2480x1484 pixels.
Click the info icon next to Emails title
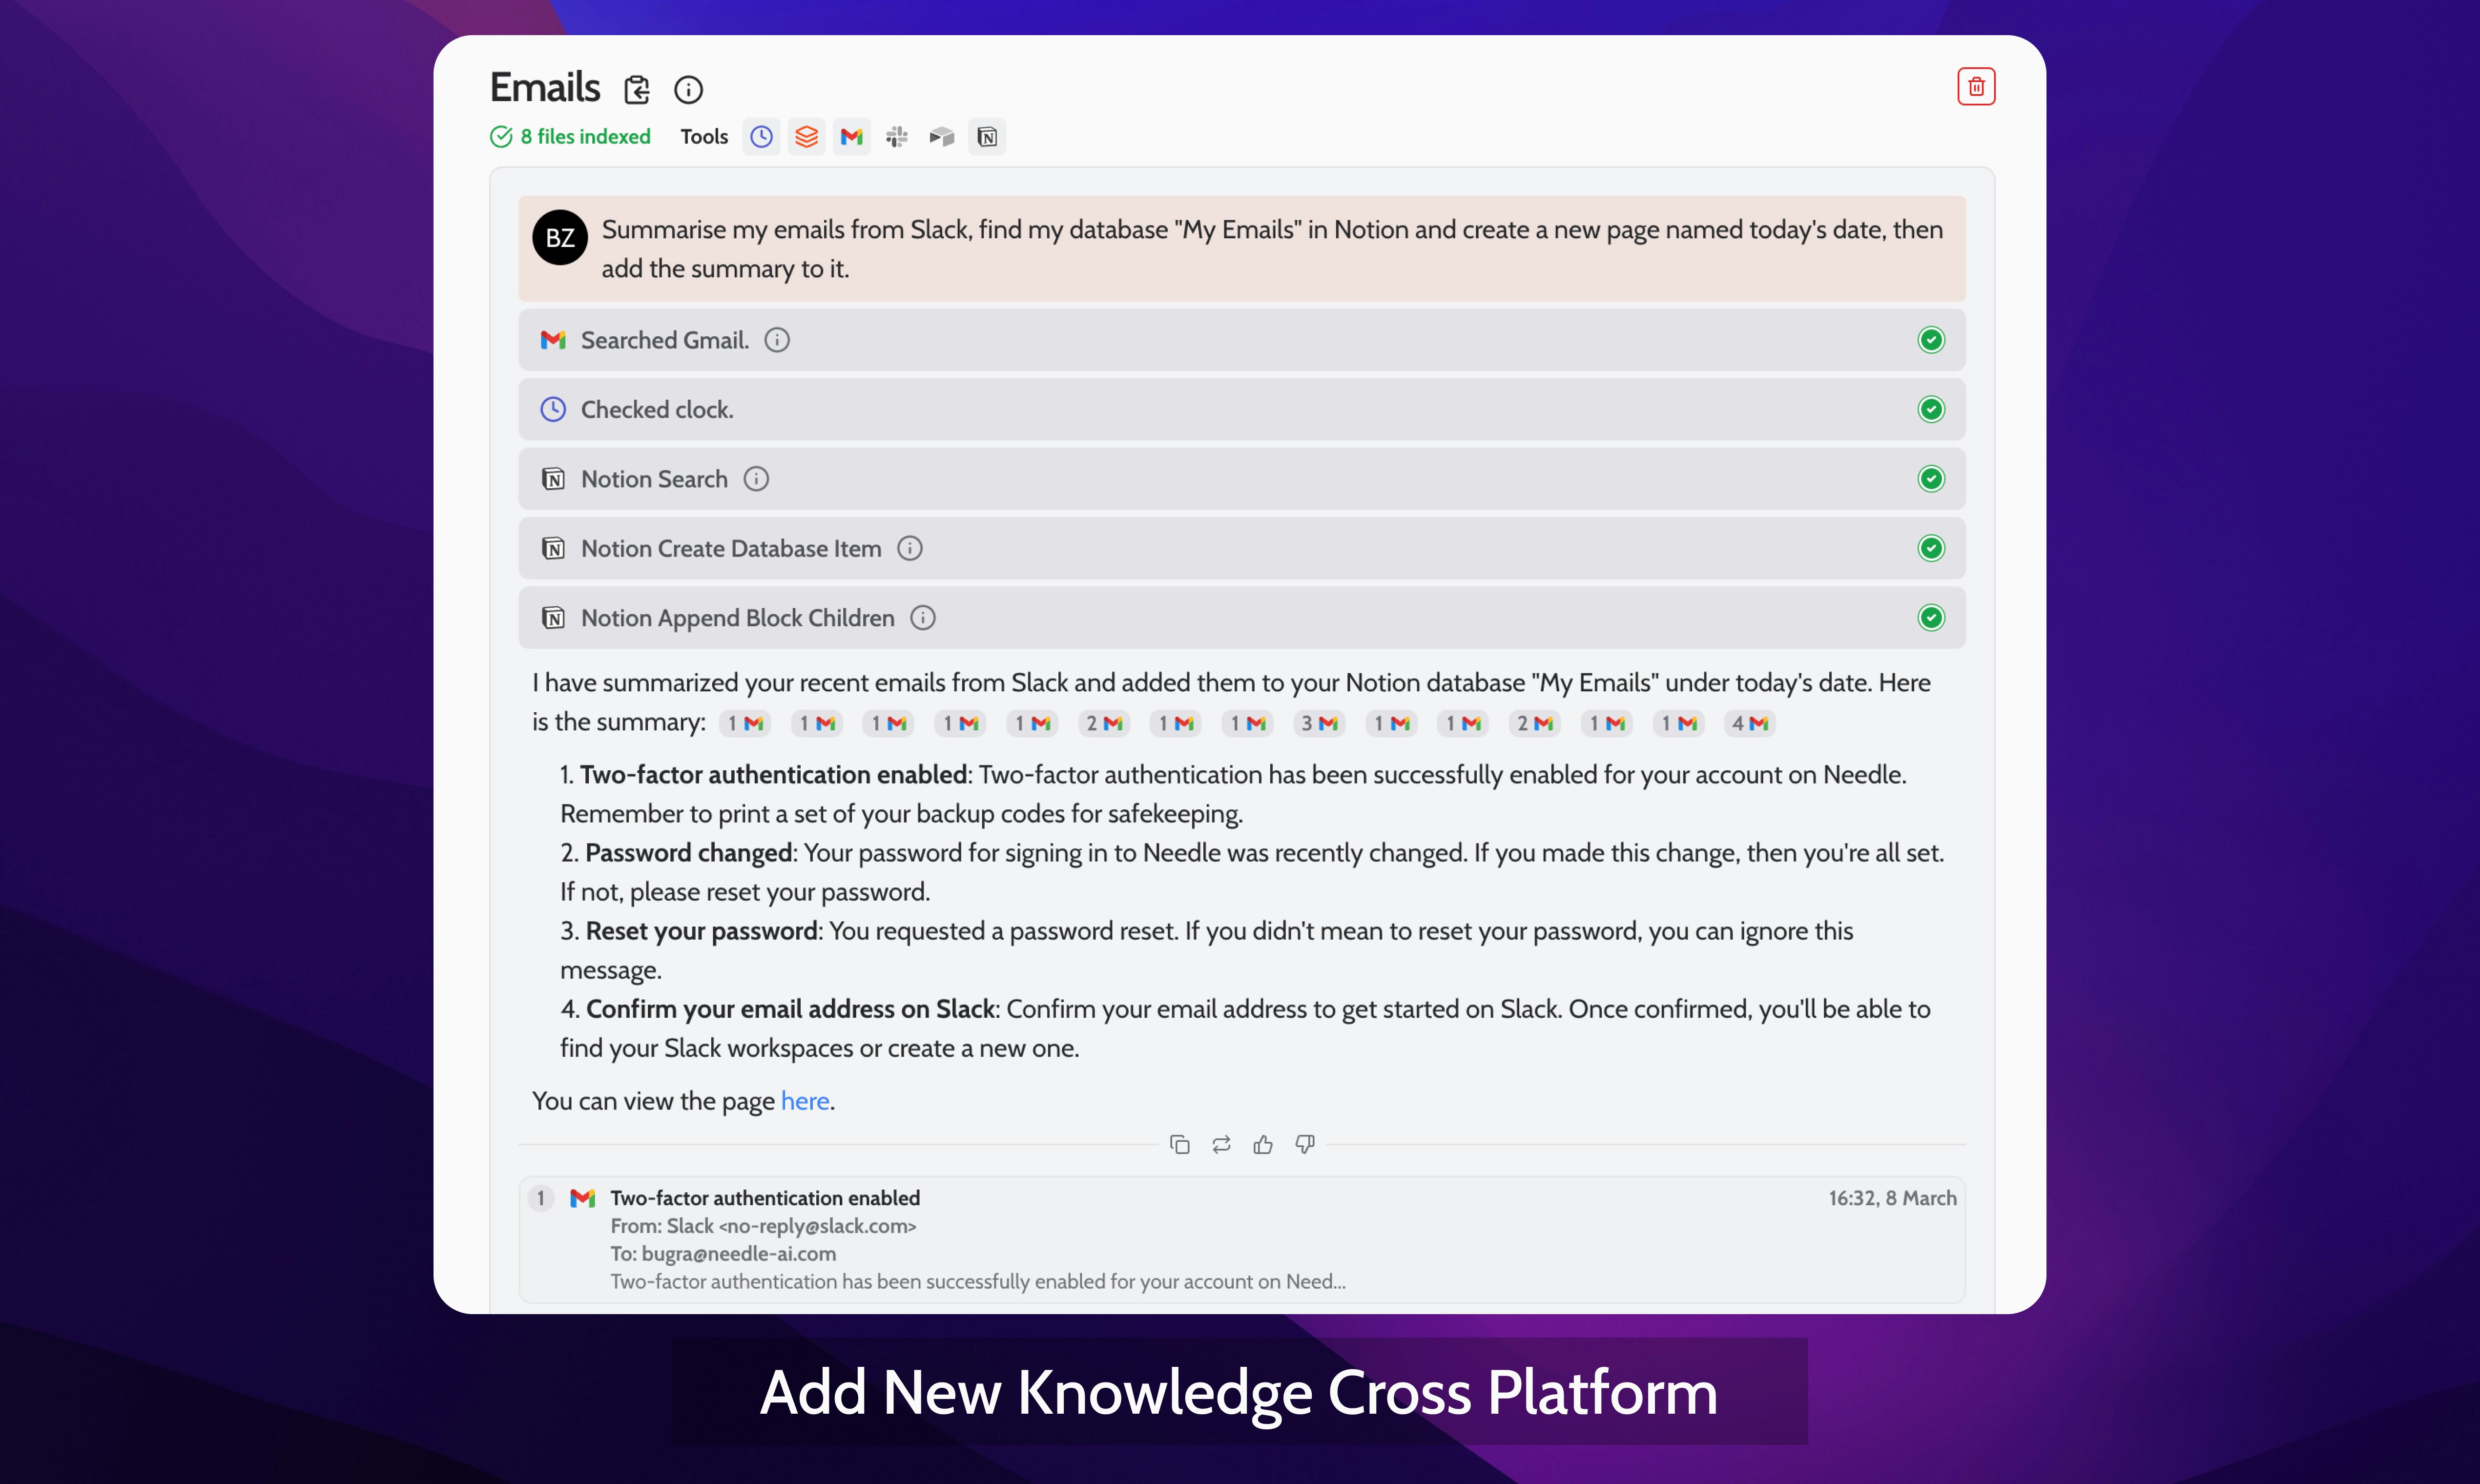tap(688, 90)
